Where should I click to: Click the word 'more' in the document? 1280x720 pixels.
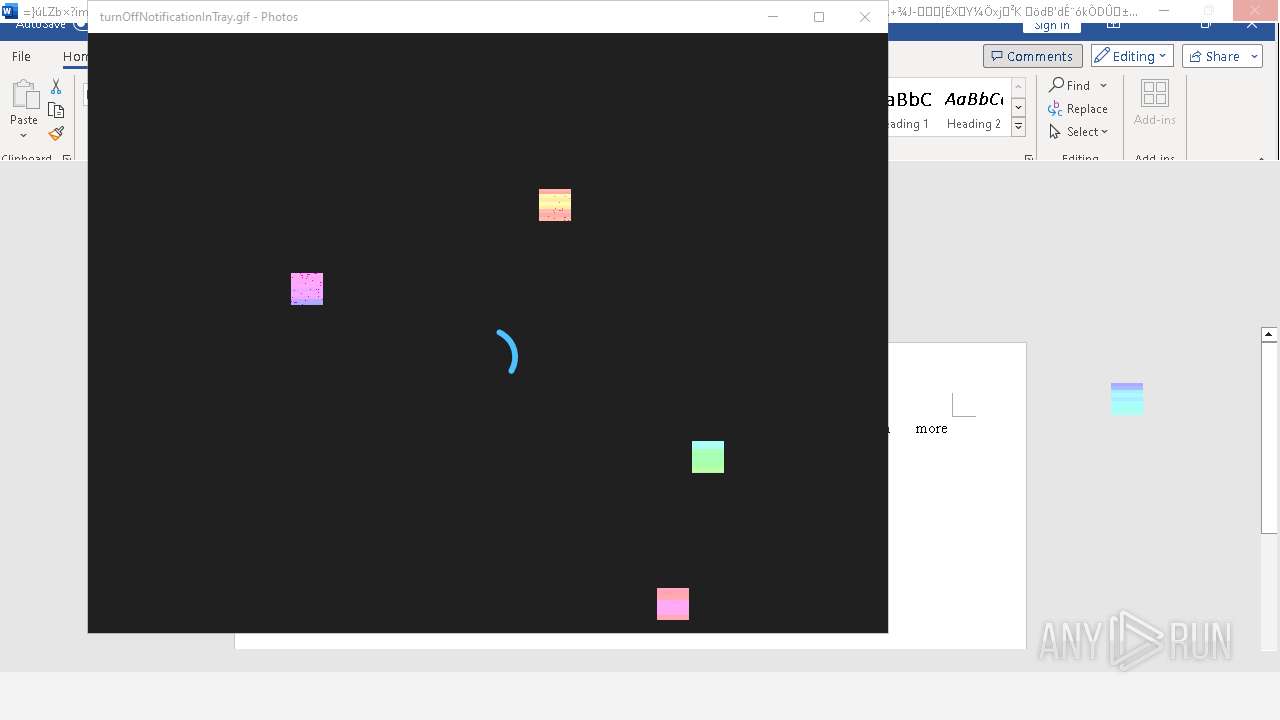point(931,428)
